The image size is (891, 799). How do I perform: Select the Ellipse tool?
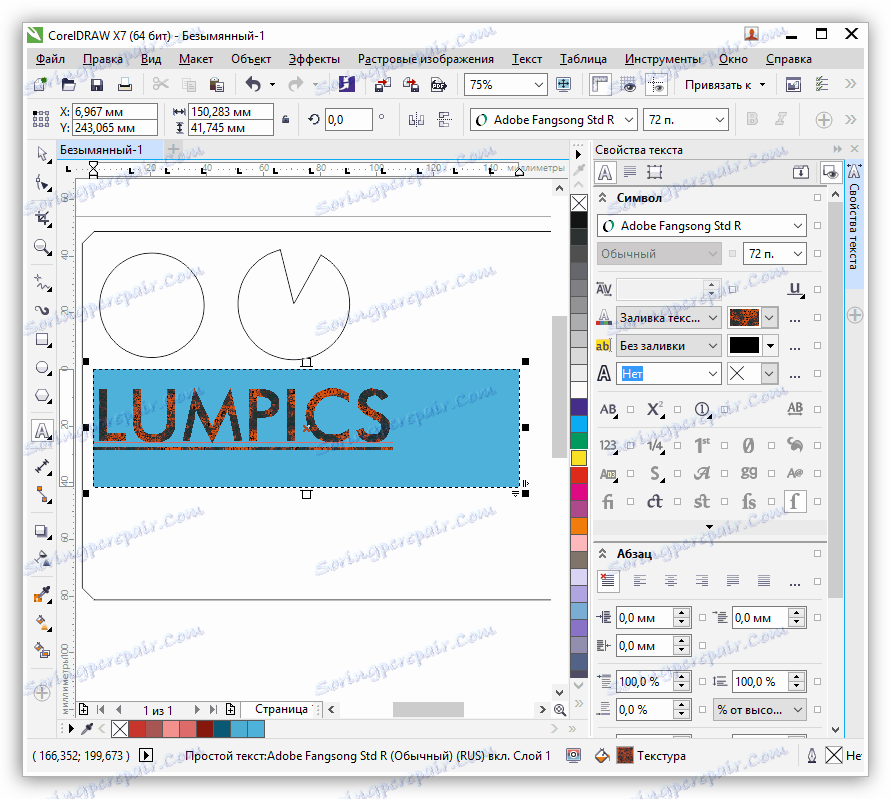(x=43, y=368)
